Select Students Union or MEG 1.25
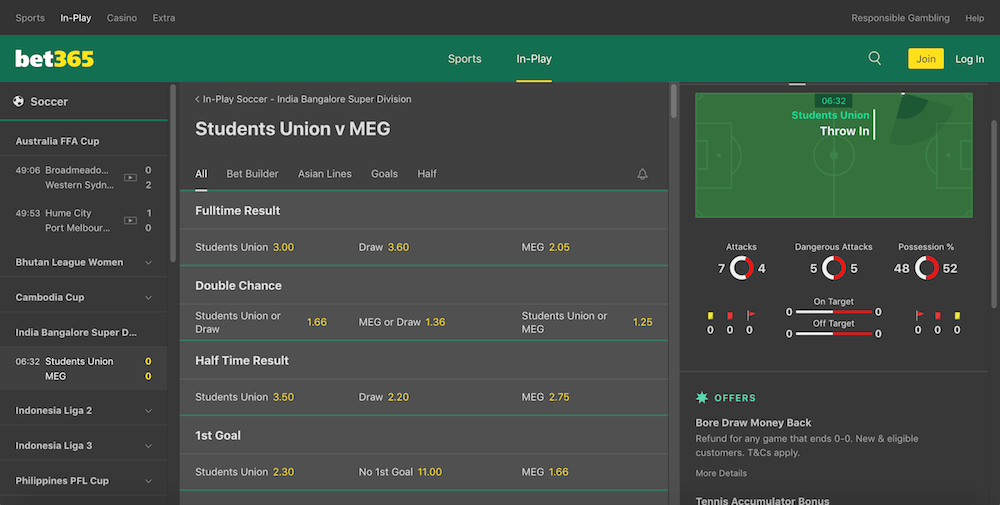Image resolution: width=1000 pixels, height=505 pixels. click(x=587, y=322)
